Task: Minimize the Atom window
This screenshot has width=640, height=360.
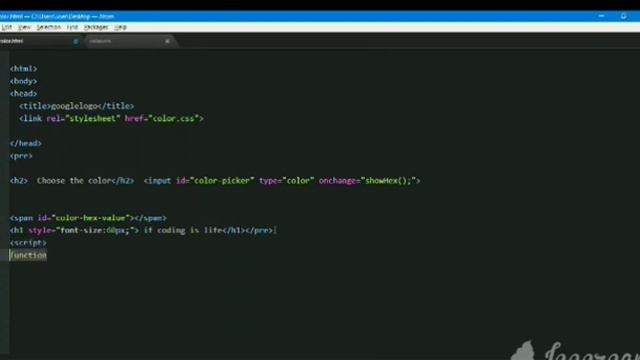Action: click(x=601, y=16)
